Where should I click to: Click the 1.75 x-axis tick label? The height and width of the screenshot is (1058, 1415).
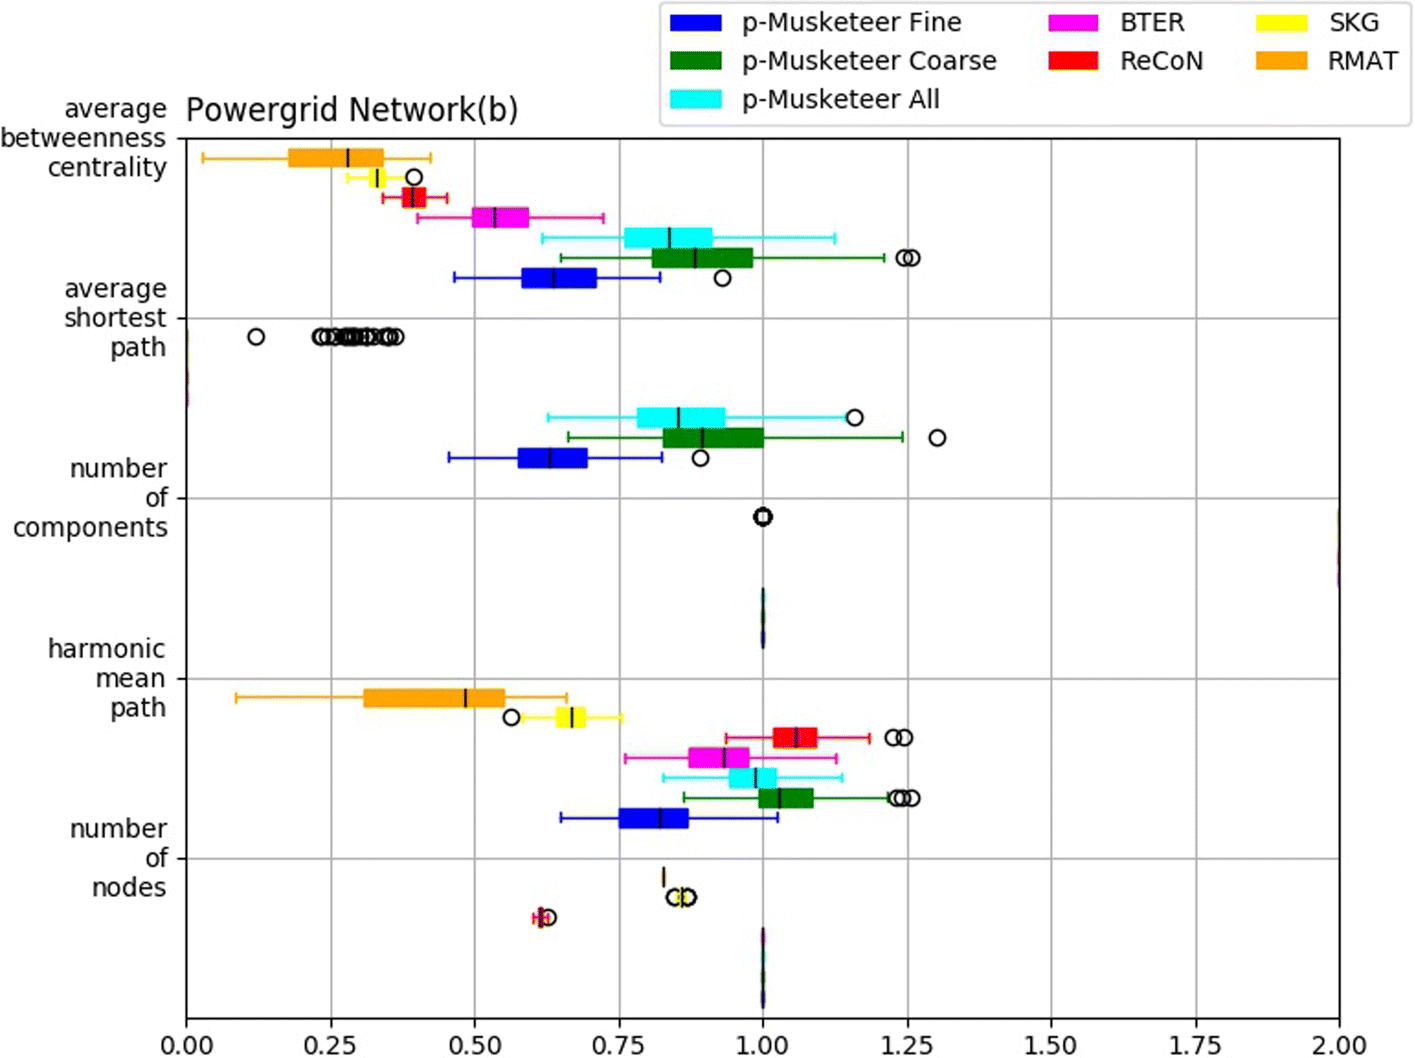click(x=1196, y=1045)
